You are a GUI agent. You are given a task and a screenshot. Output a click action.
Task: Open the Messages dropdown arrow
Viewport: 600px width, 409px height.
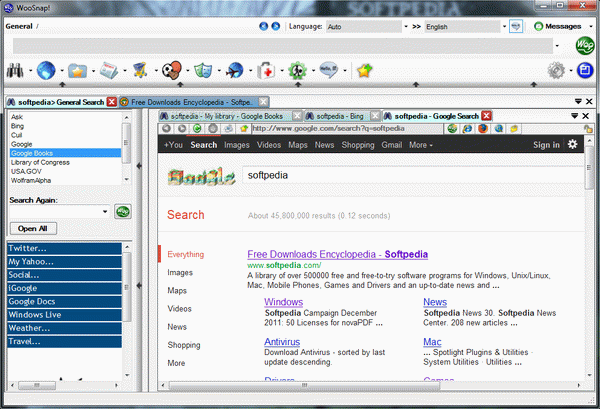tap(591, 26)
